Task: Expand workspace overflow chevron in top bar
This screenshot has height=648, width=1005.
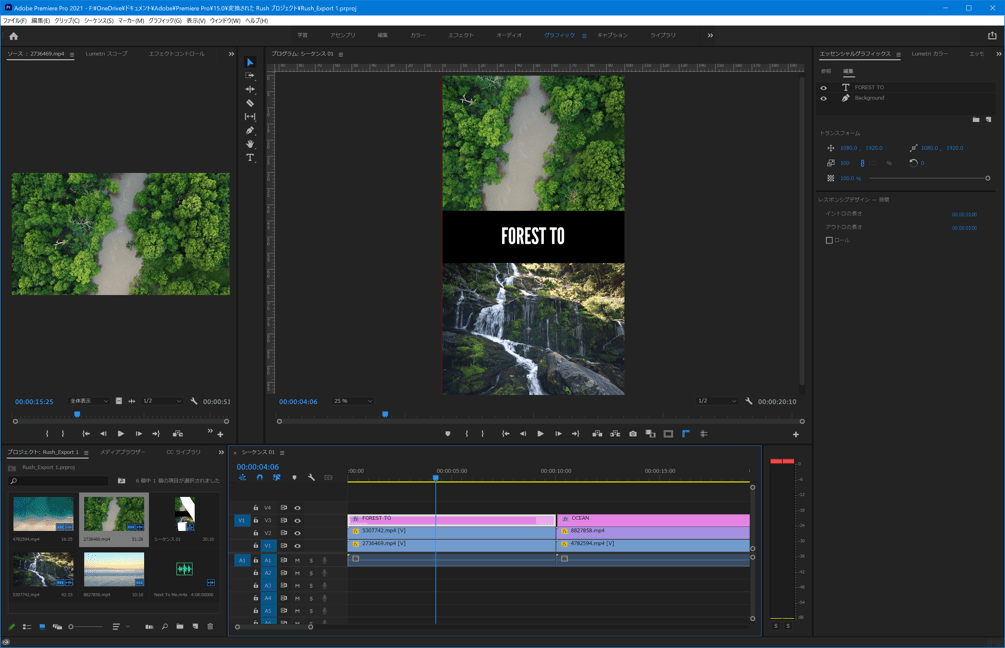Action: click(710, 35)
